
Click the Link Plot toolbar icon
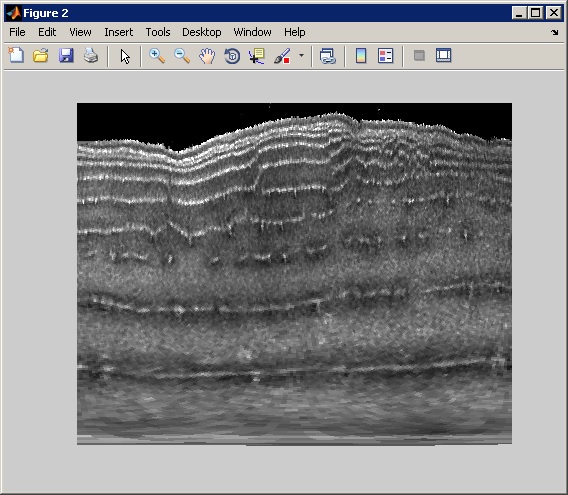pyautogui.click(x=328, y=56)
